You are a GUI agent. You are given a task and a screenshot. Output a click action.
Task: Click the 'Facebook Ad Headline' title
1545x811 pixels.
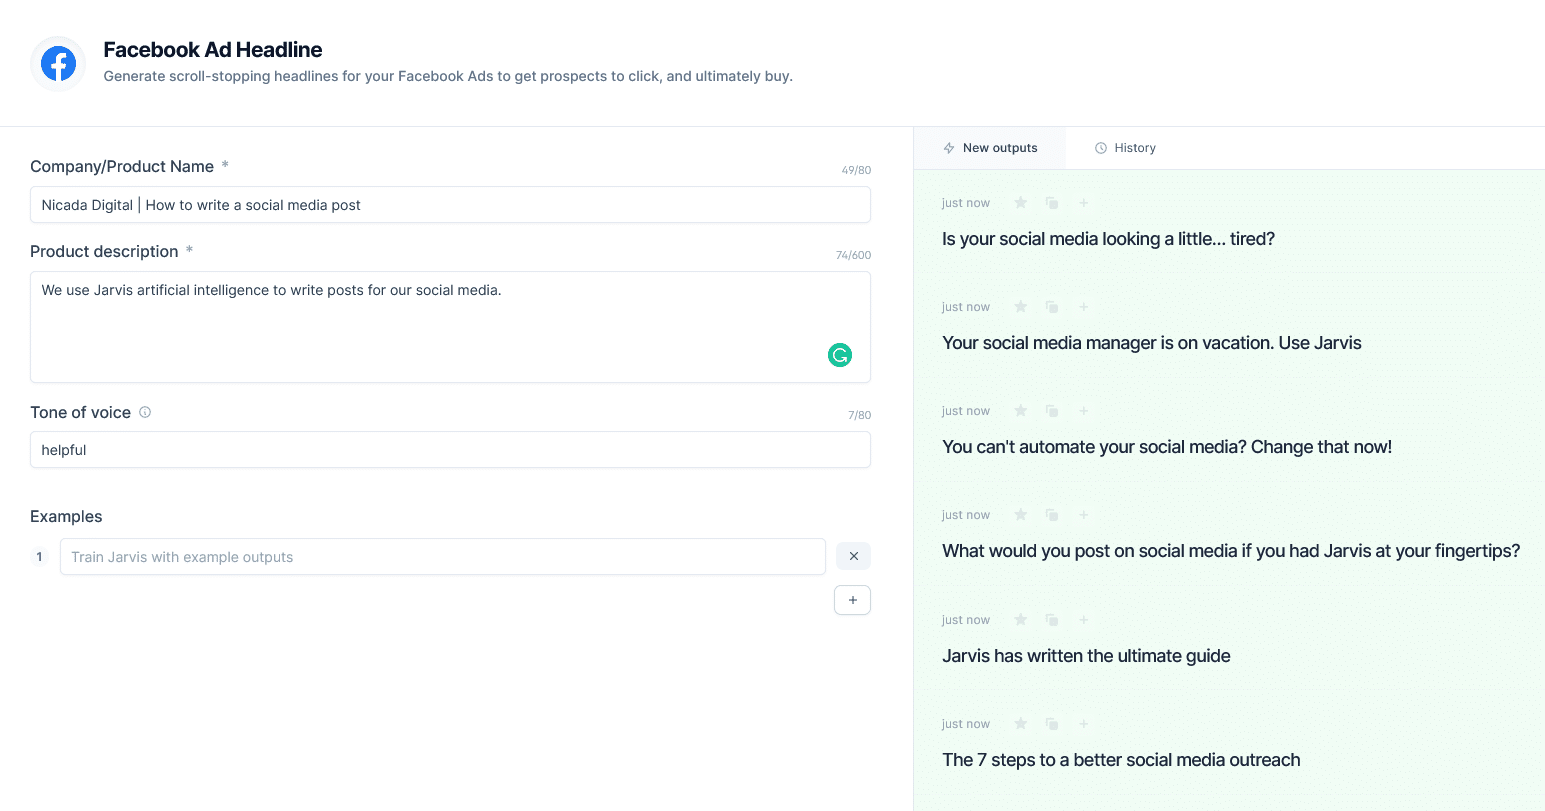213,50
